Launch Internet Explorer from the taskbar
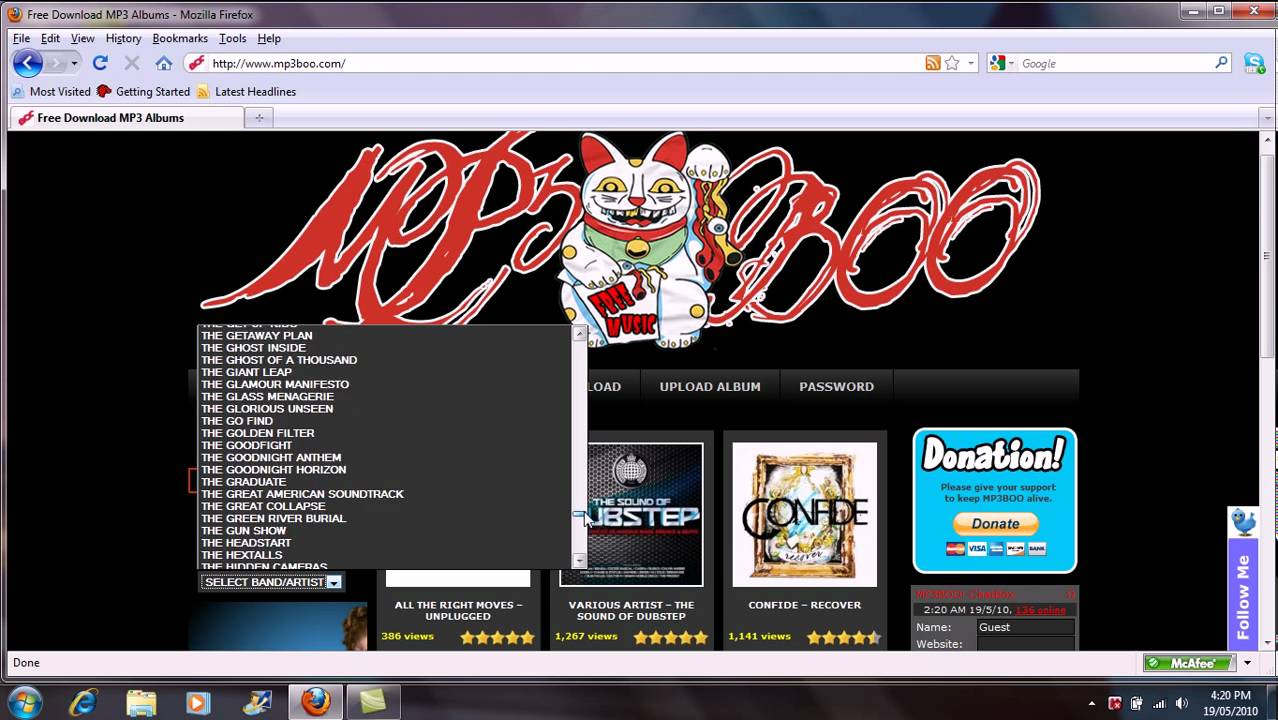1278x720 pixels. click(x=83, y=702)
